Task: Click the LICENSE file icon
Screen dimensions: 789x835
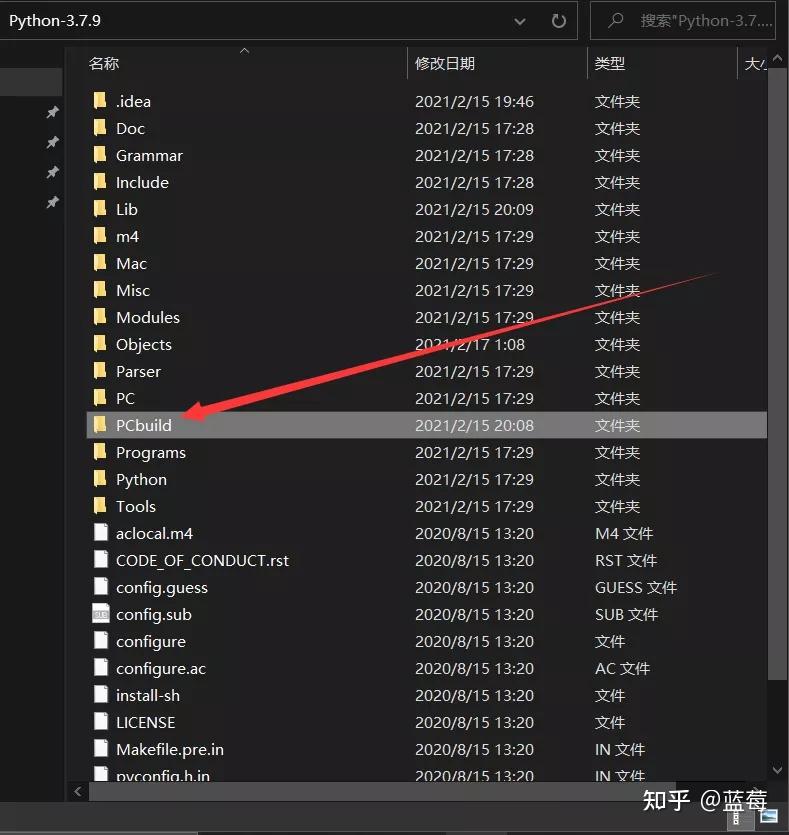Action: [101, 722]
